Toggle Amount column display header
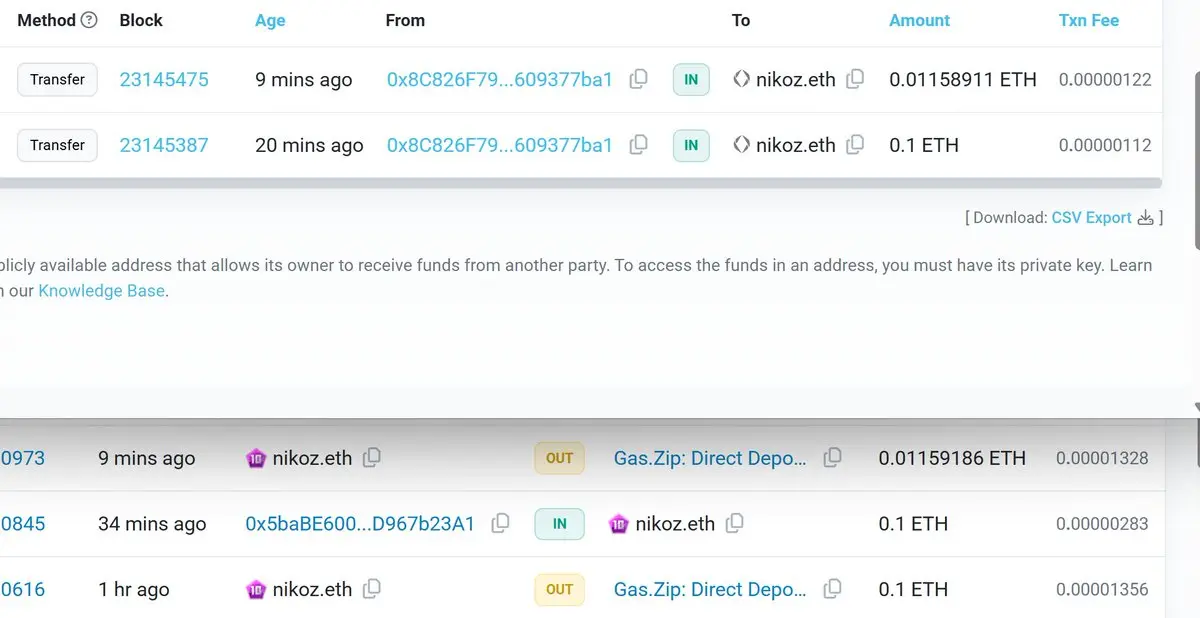The height and width of the screenshot is (618, 1200). pos(919,20)
